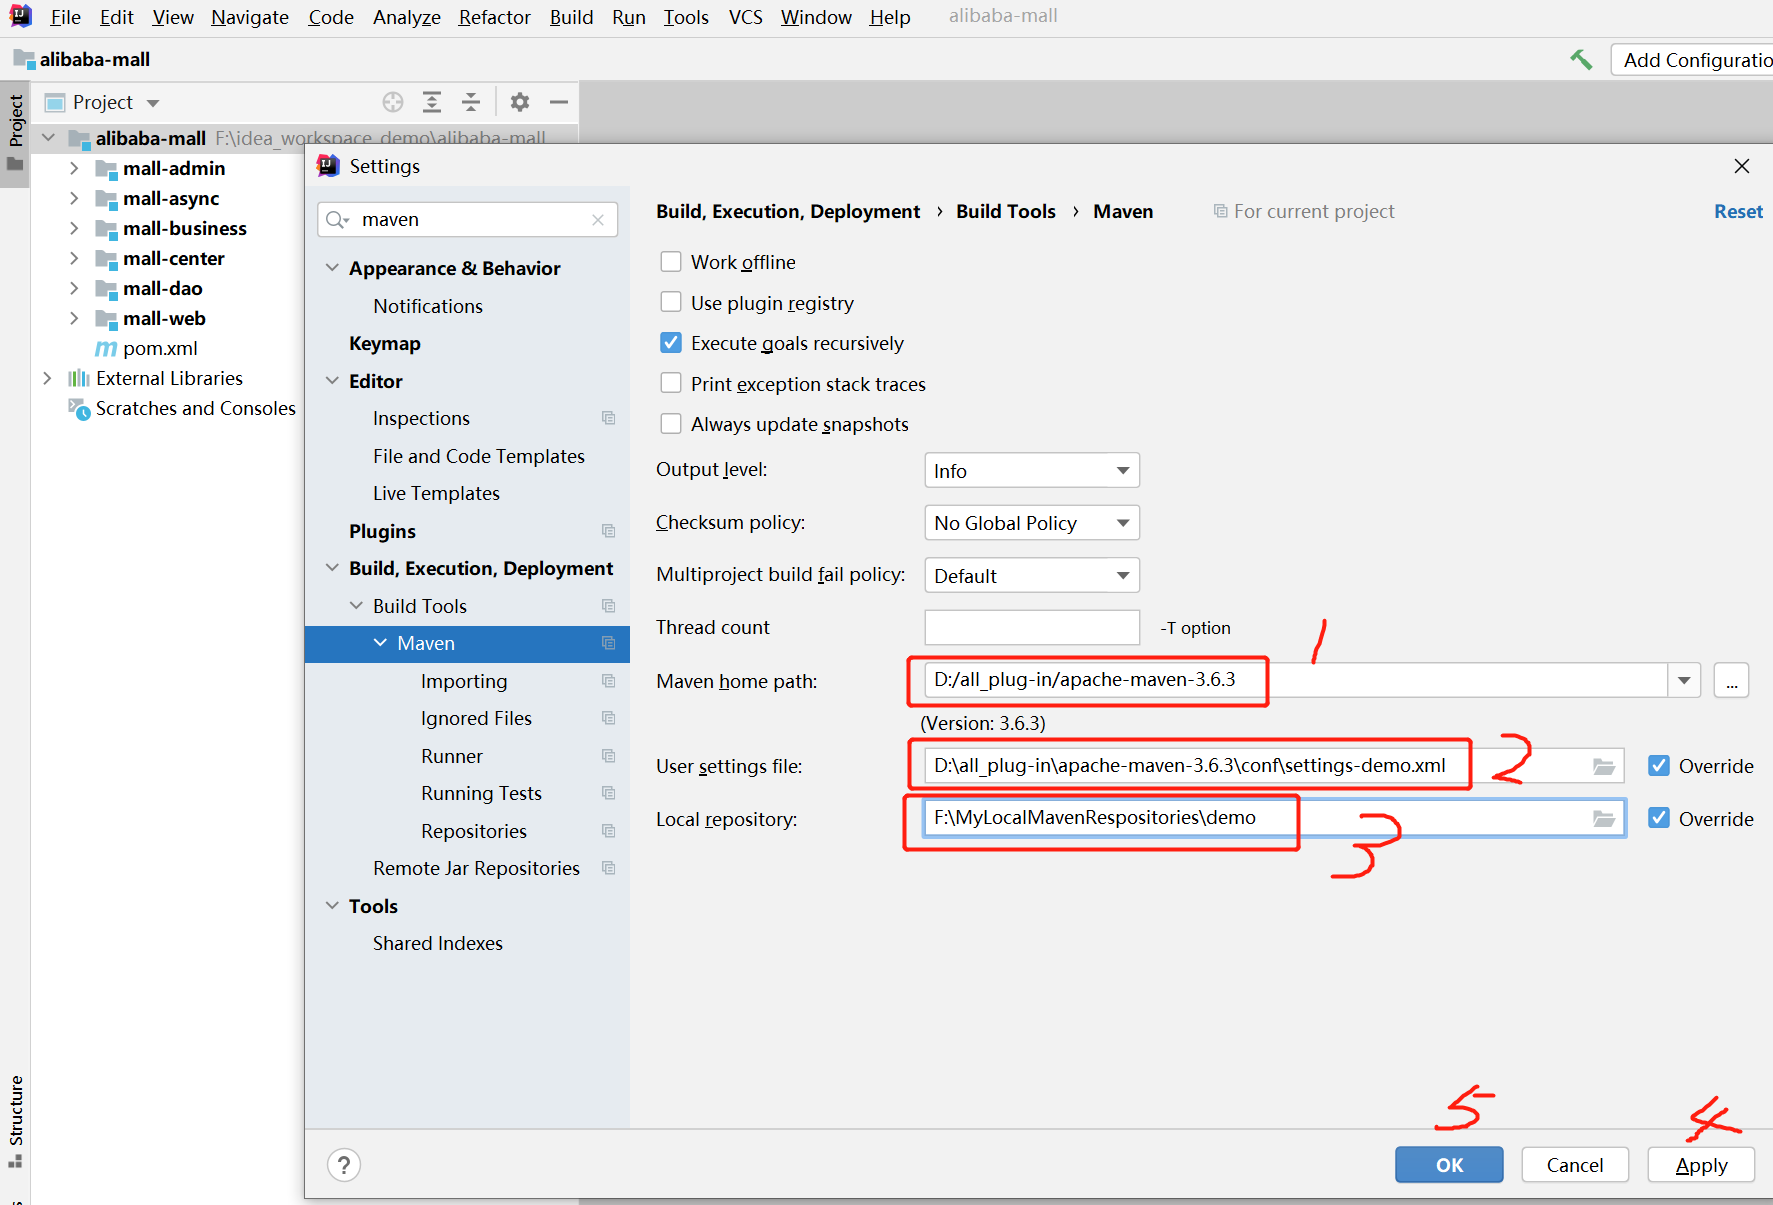
Task: Hide the Project panel with minus icon
Action: click(559, 102)
